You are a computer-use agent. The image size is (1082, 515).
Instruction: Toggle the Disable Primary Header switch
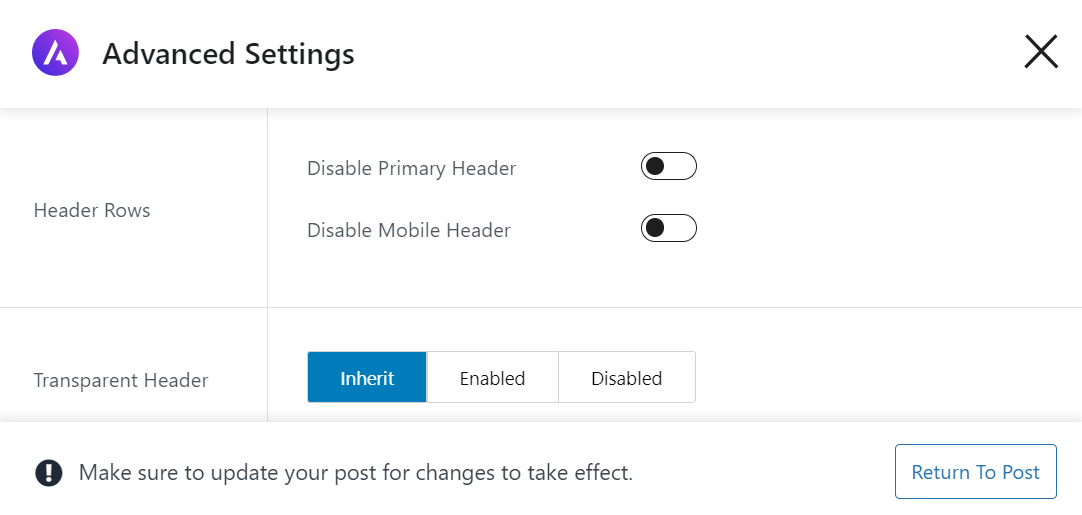click(x=668, y=167)
